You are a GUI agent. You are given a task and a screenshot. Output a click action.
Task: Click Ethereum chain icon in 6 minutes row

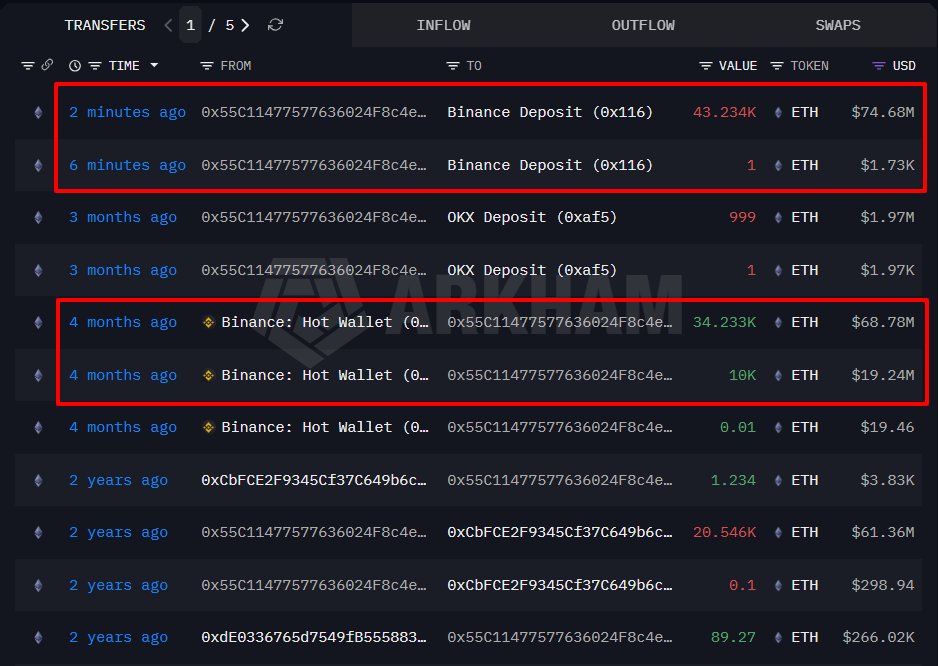pos(38,165)
